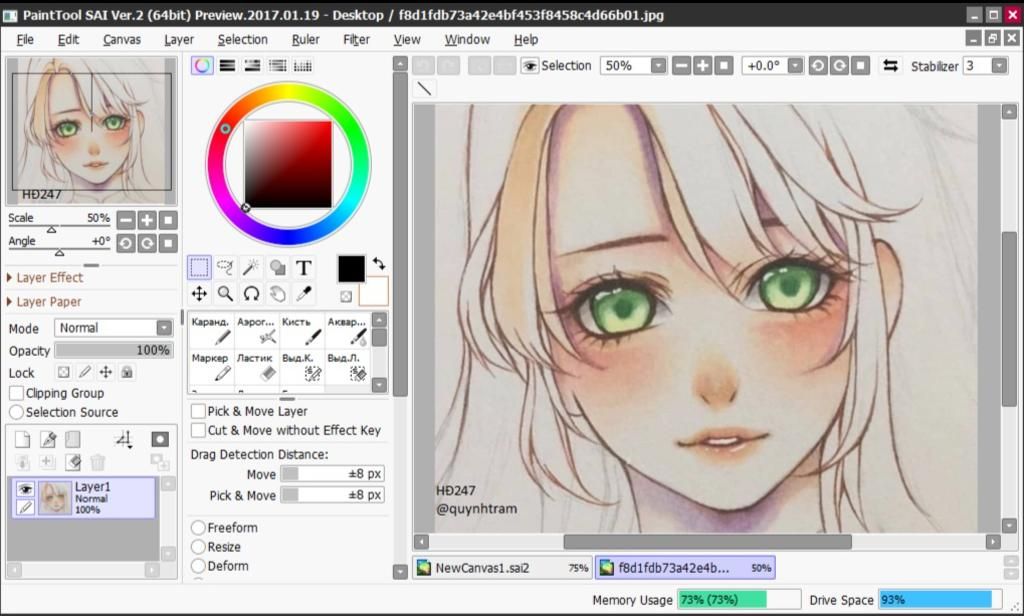Zoom out with navigator Scale minus button
Image resolution: width=1024 pixels, height=616 pixels.
pyautogui.click(x=126, y=220)
